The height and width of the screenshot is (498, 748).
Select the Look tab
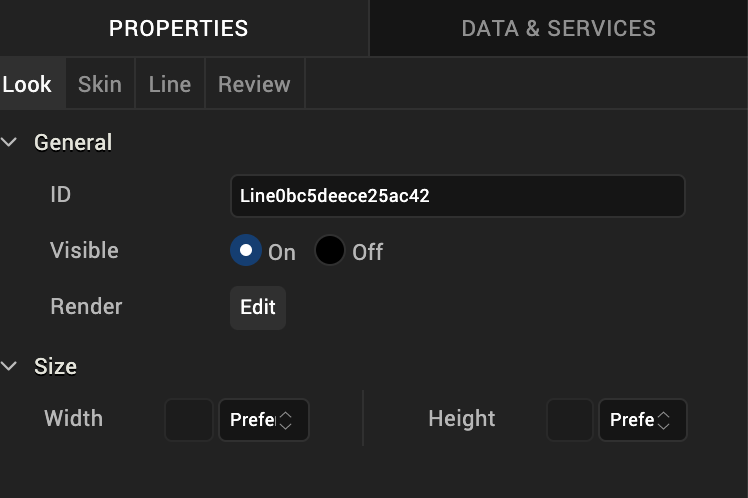point(27,84)
